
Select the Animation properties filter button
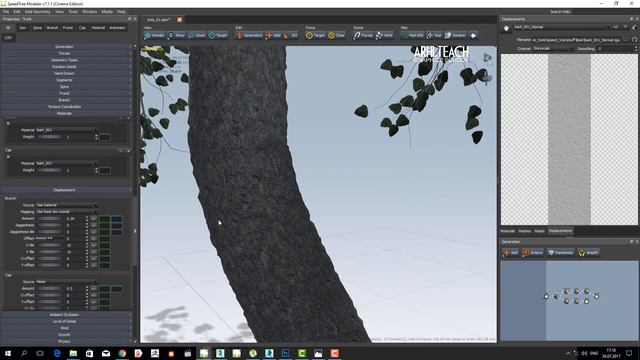[x=117, y=28]
